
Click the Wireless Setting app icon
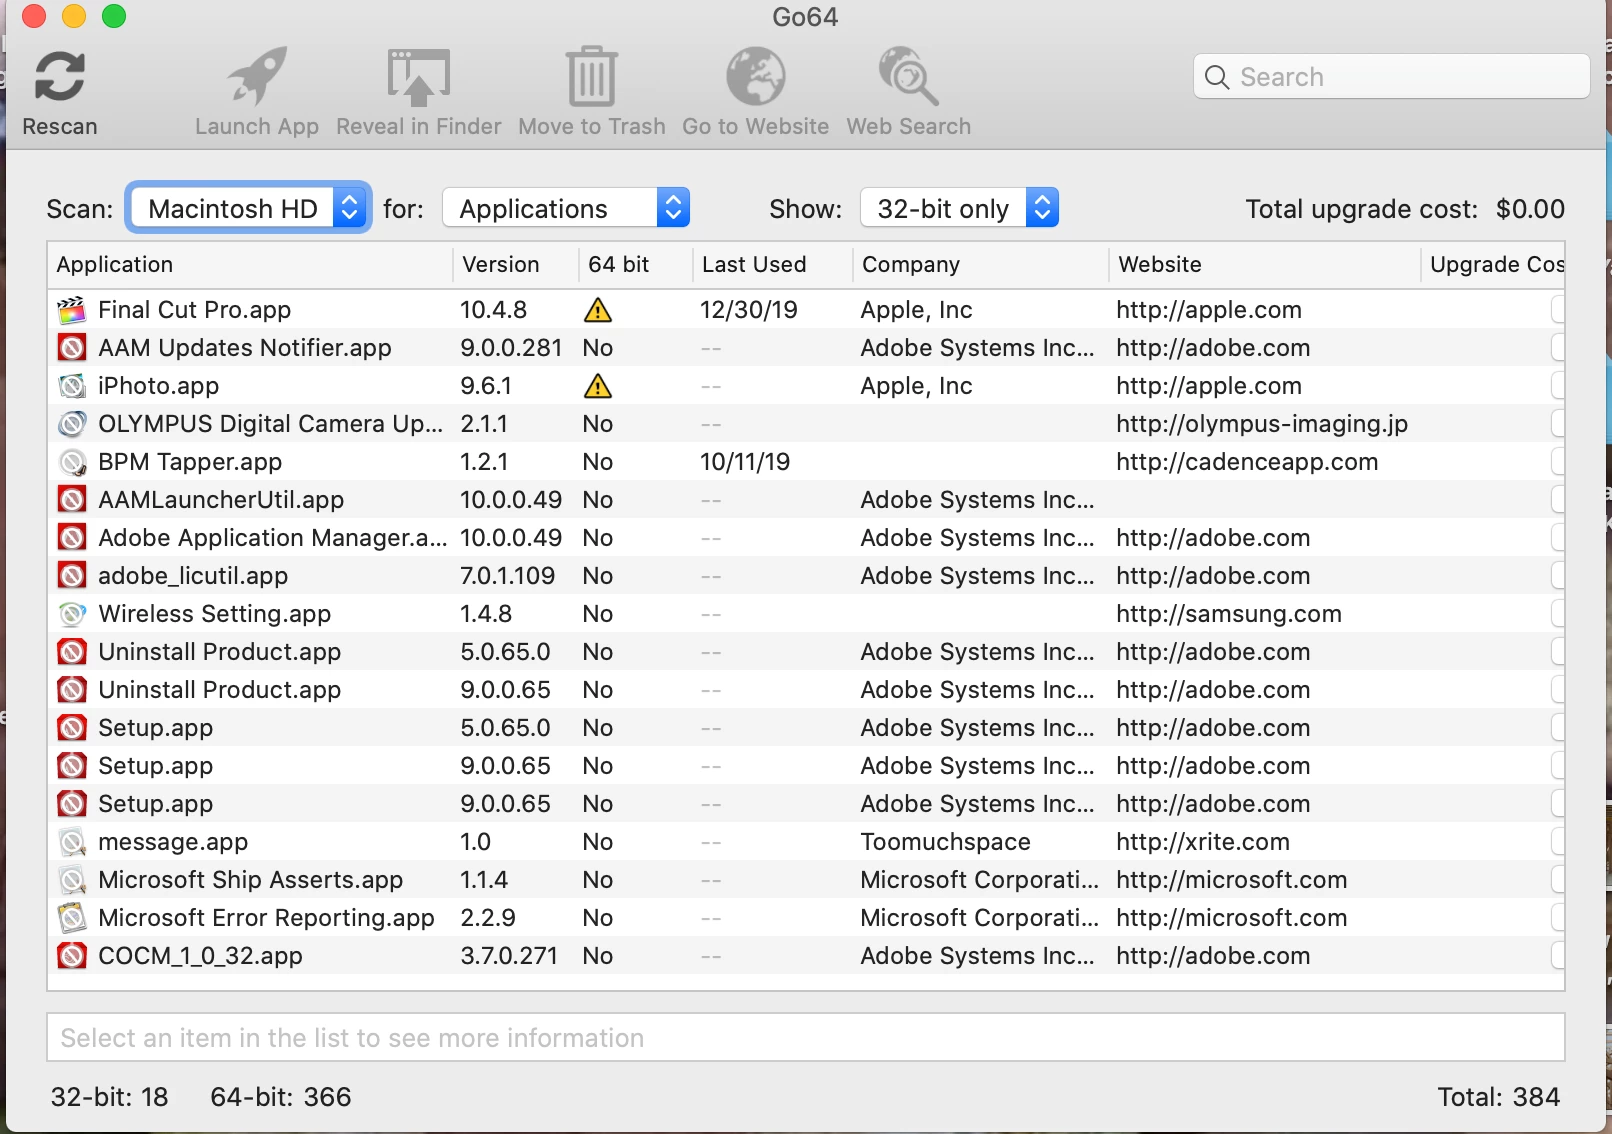[72, 614]
